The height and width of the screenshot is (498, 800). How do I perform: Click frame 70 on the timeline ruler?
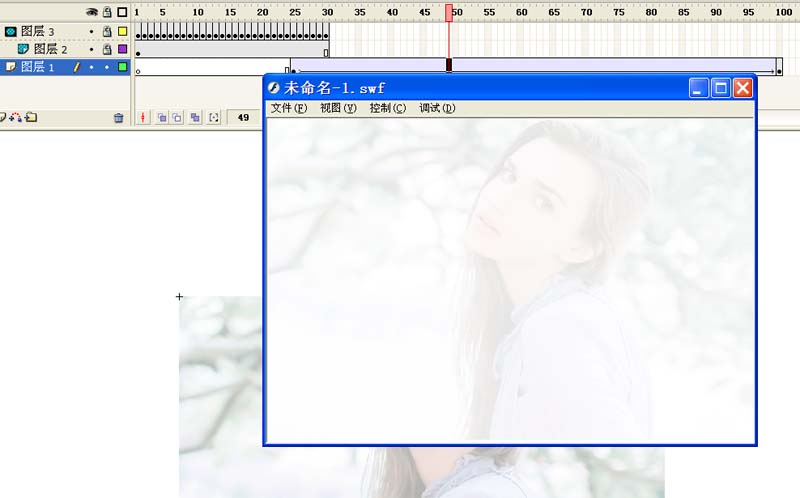point(586,12)
